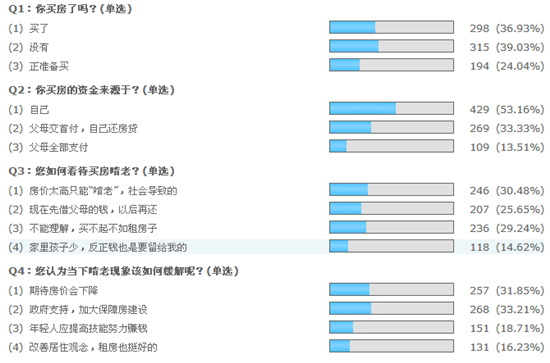Click the Q4 啃老现象该如何缓解 heading
This screenshot has width=550, height=363.
pos(123,271)
